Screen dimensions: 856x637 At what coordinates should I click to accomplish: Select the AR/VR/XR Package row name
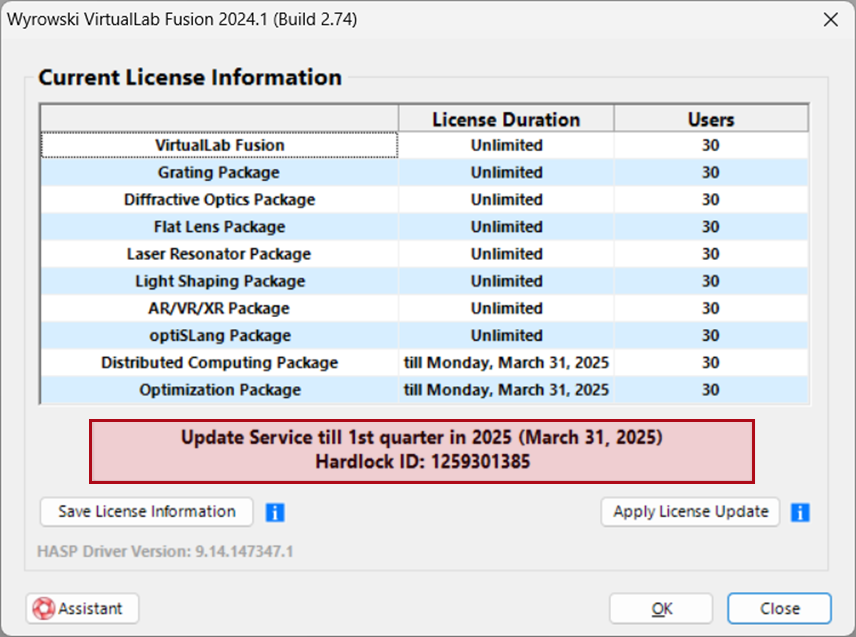click(219, 308)
